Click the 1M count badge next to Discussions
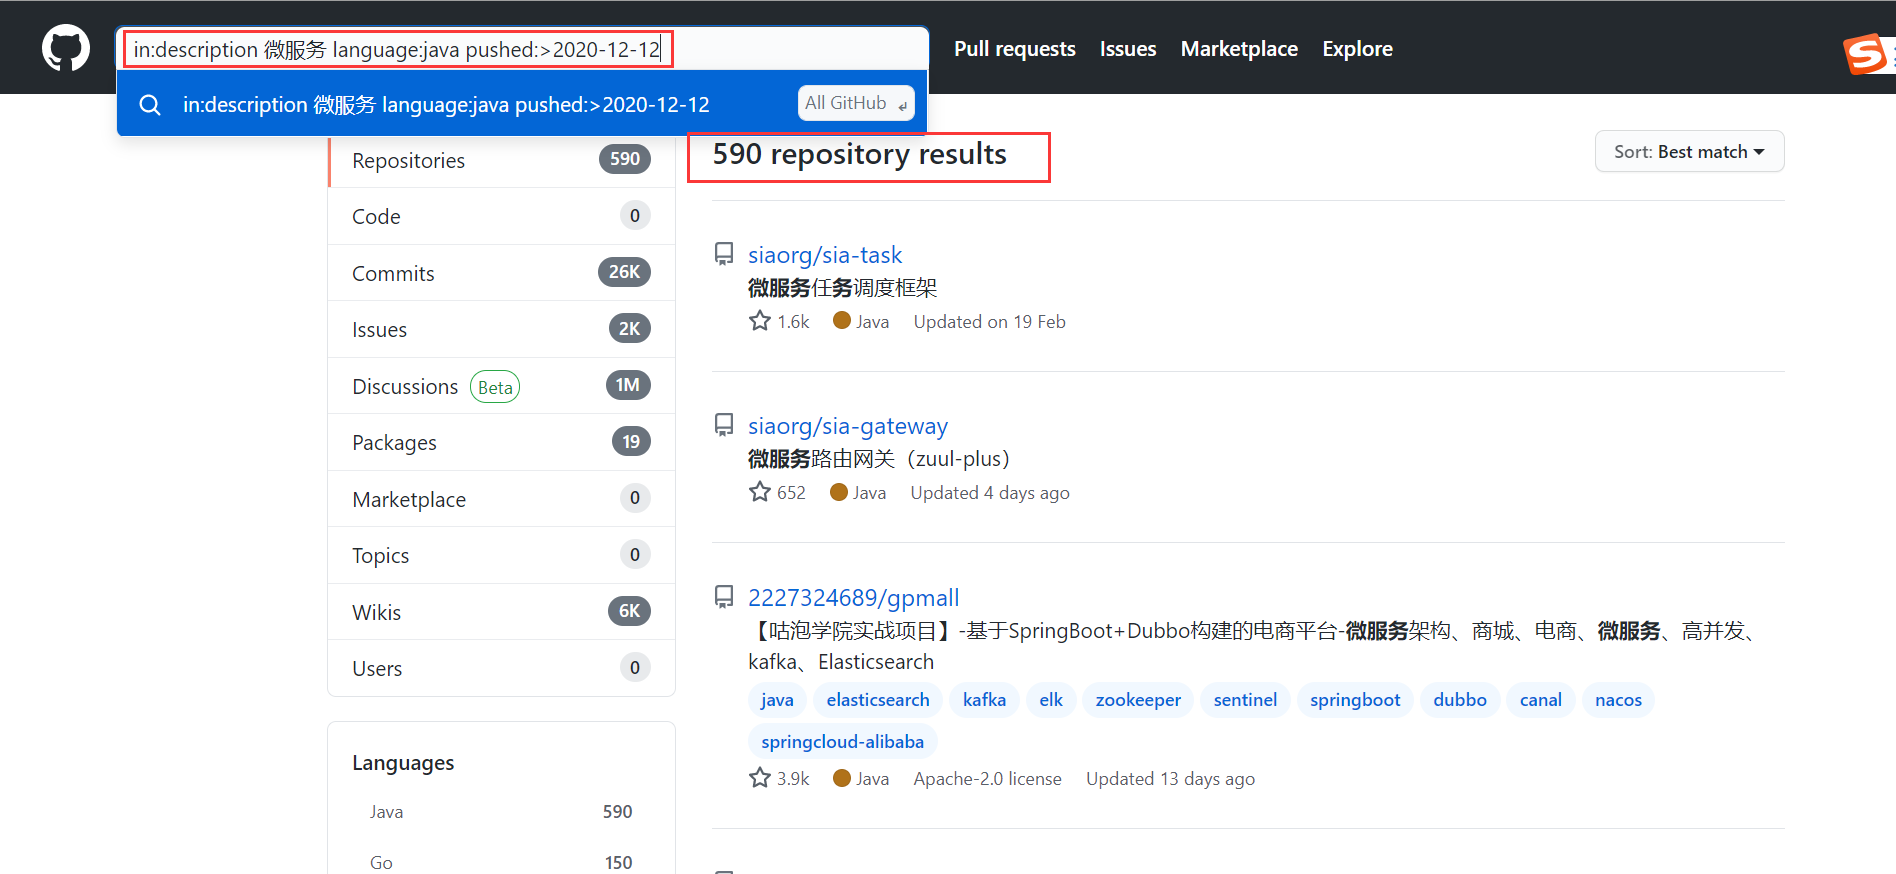 tap(628, 385)
